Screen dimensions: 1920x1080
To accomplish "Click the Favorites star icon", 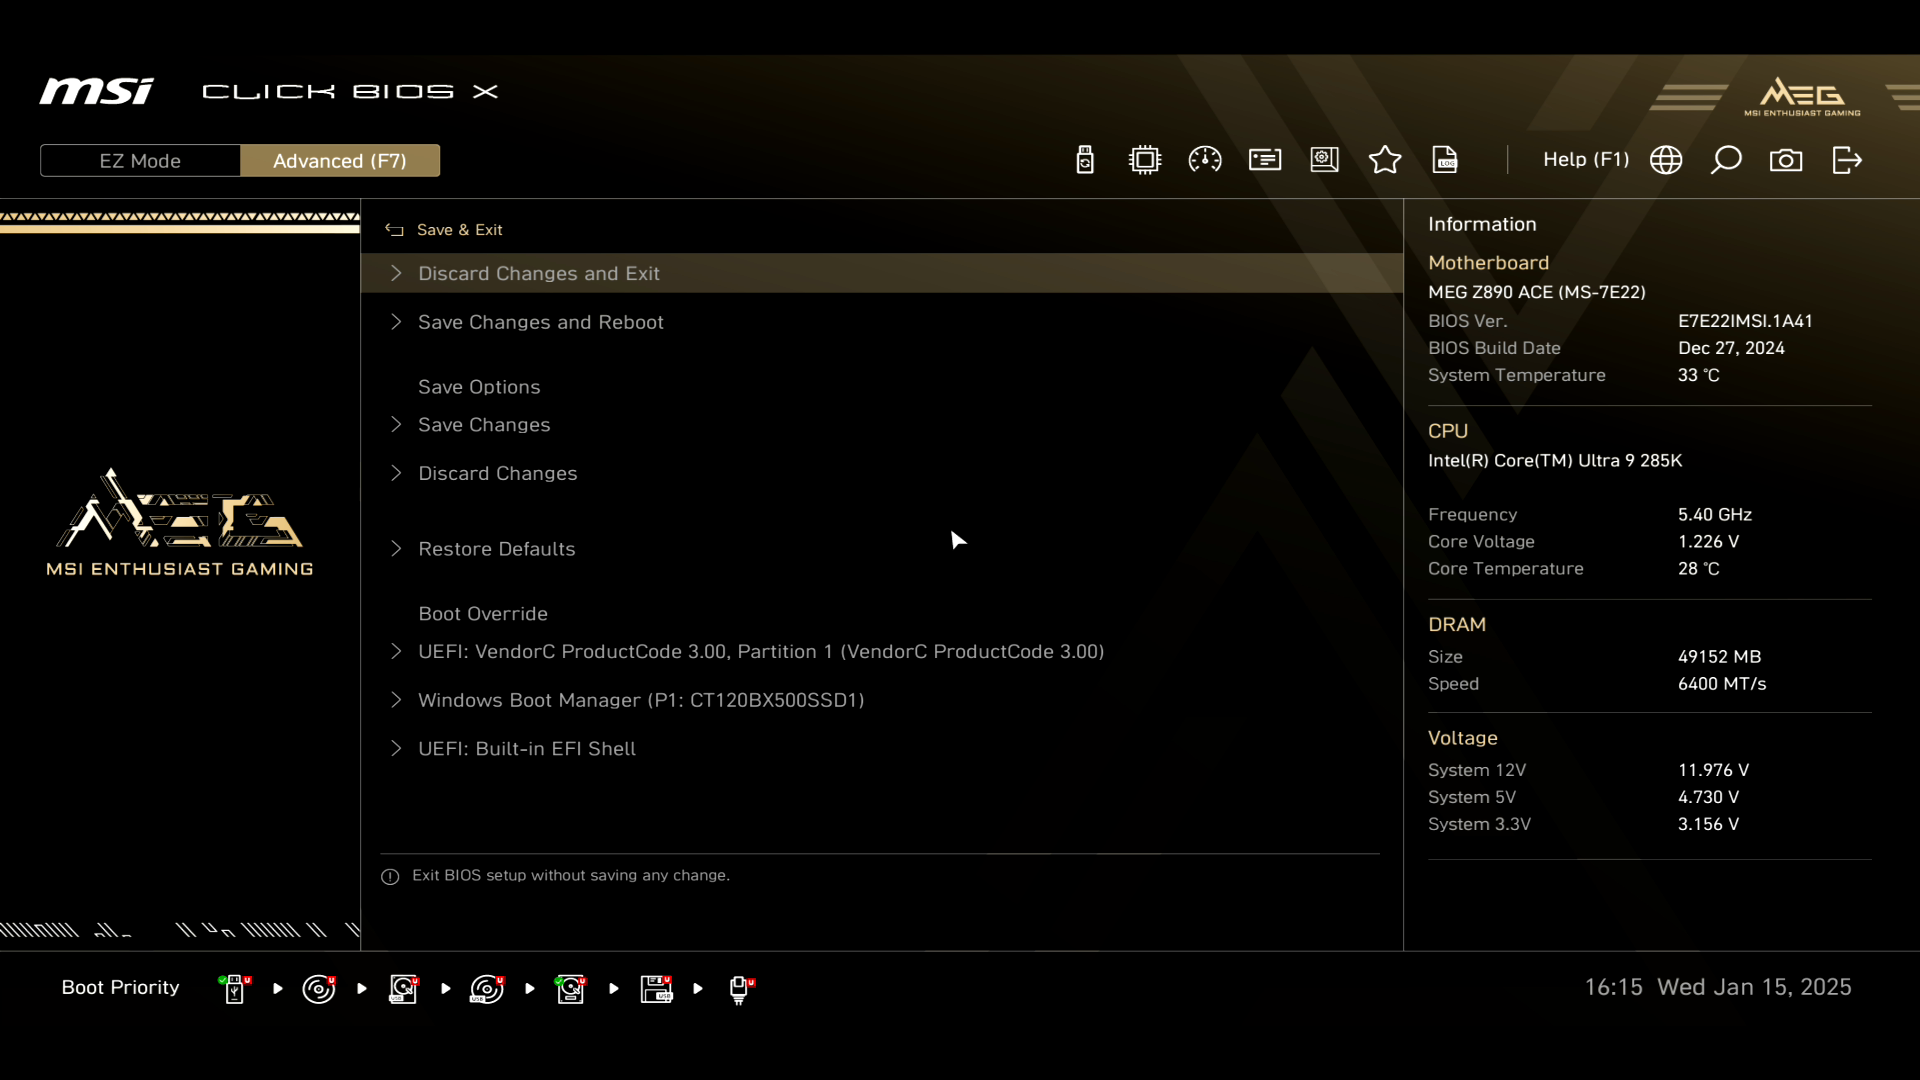I will click(x=1385, y=160).
